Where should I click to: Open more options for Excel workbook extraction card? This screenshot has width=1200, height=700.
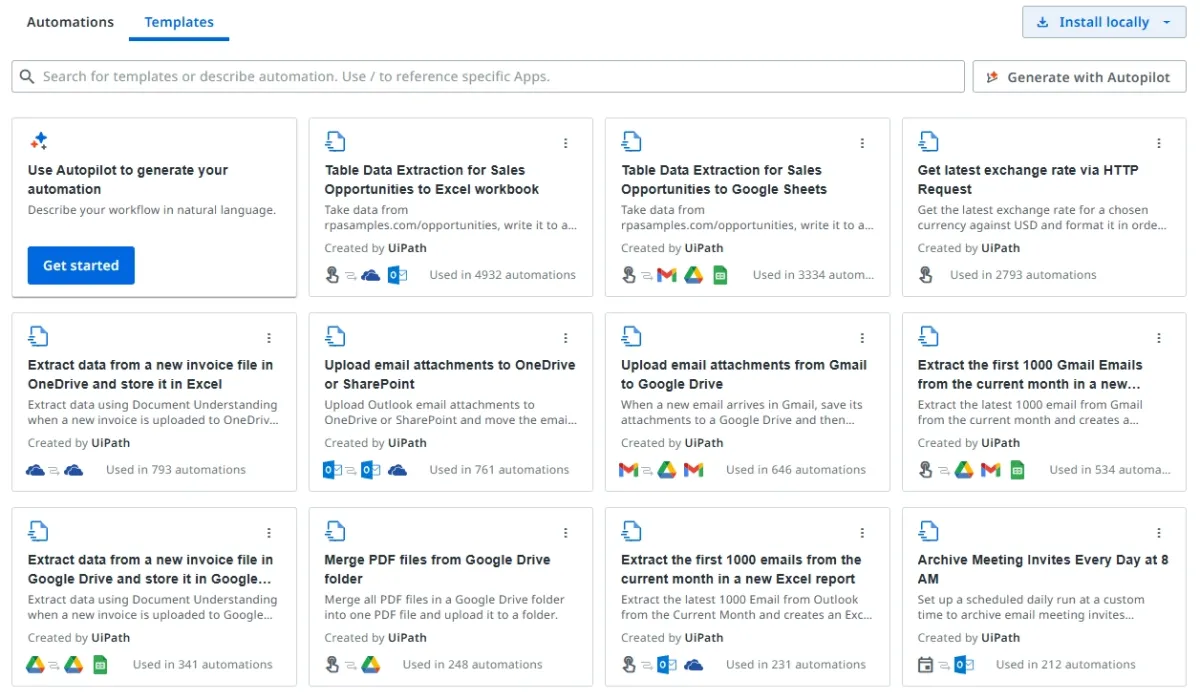(x=566, y=143)
